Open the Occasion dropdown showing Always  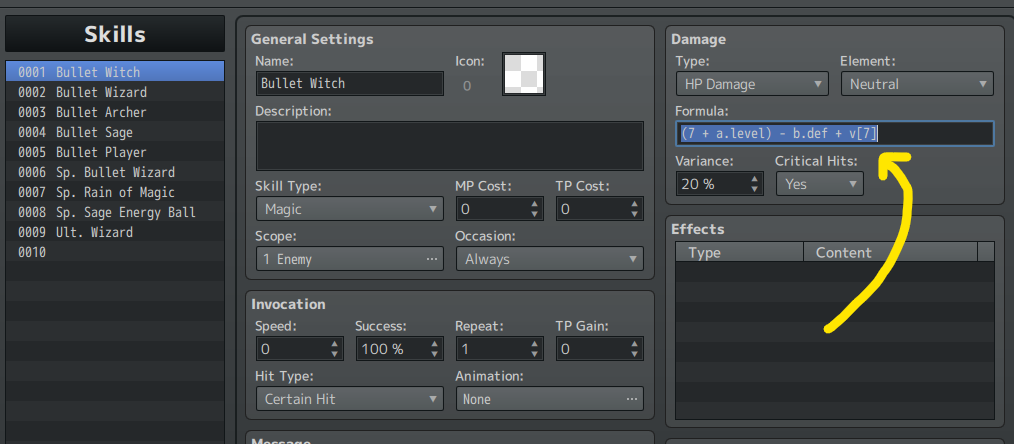click(550, 259)
